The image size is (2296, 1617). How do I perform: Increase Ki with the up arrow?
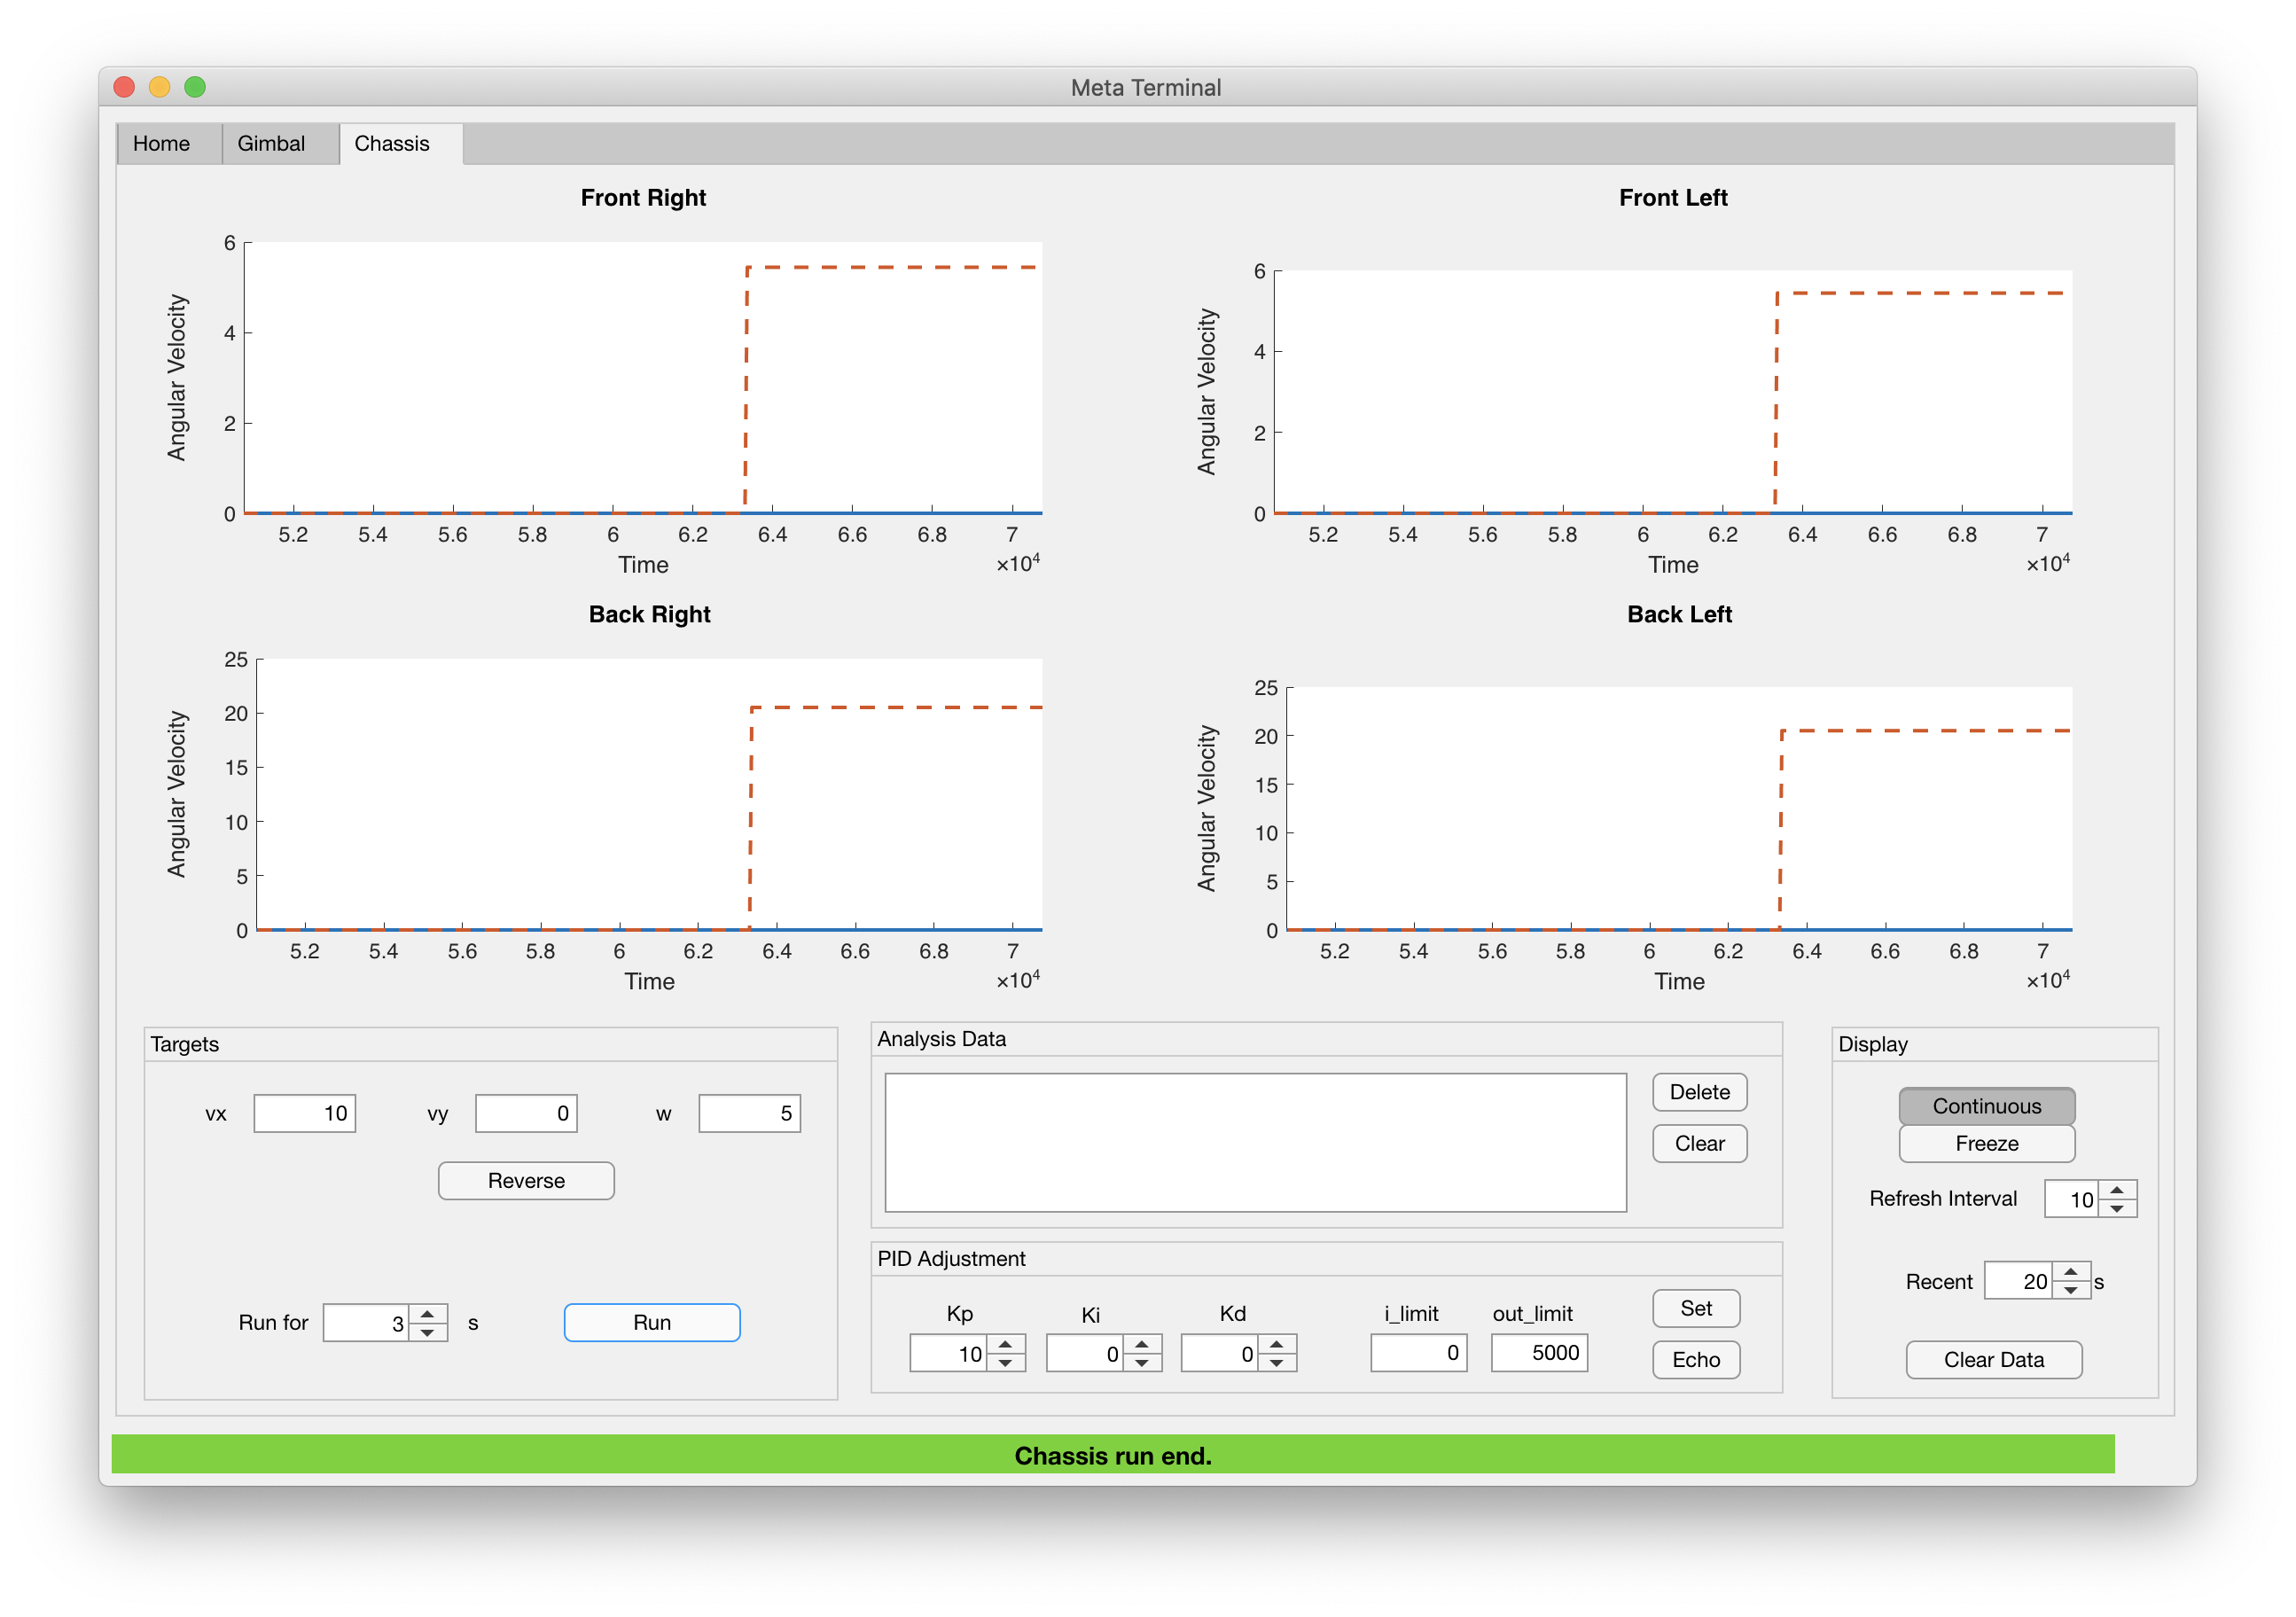pyautogui.click(x=1142, y=1343)
